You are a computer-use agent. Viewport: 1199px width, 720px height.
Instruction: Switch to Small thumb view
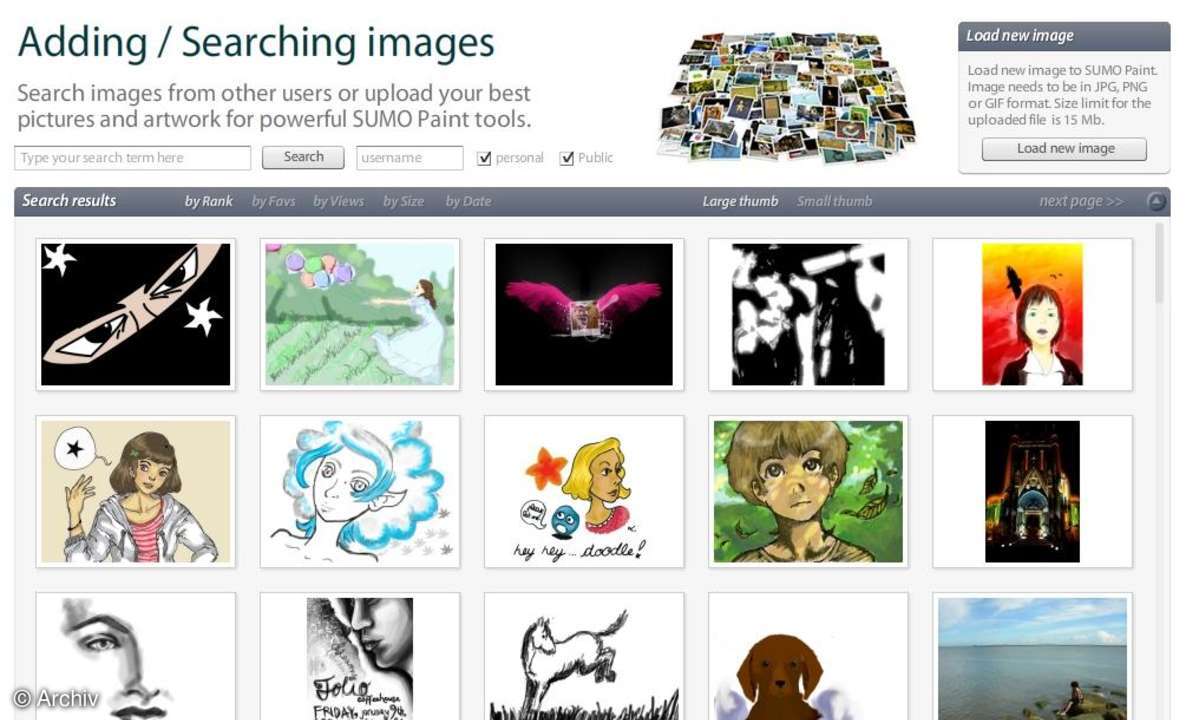point(834,201)
